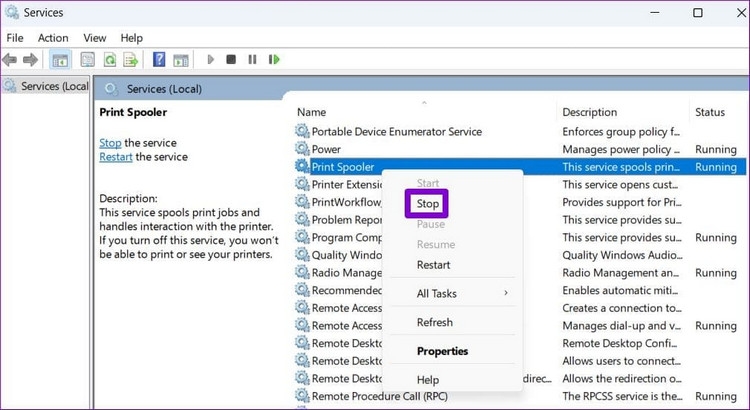Click the Forward arrow in the toolbar
The height and width of the screenshot is (410, 750).
pyautogui.click(x=31, y=60)
